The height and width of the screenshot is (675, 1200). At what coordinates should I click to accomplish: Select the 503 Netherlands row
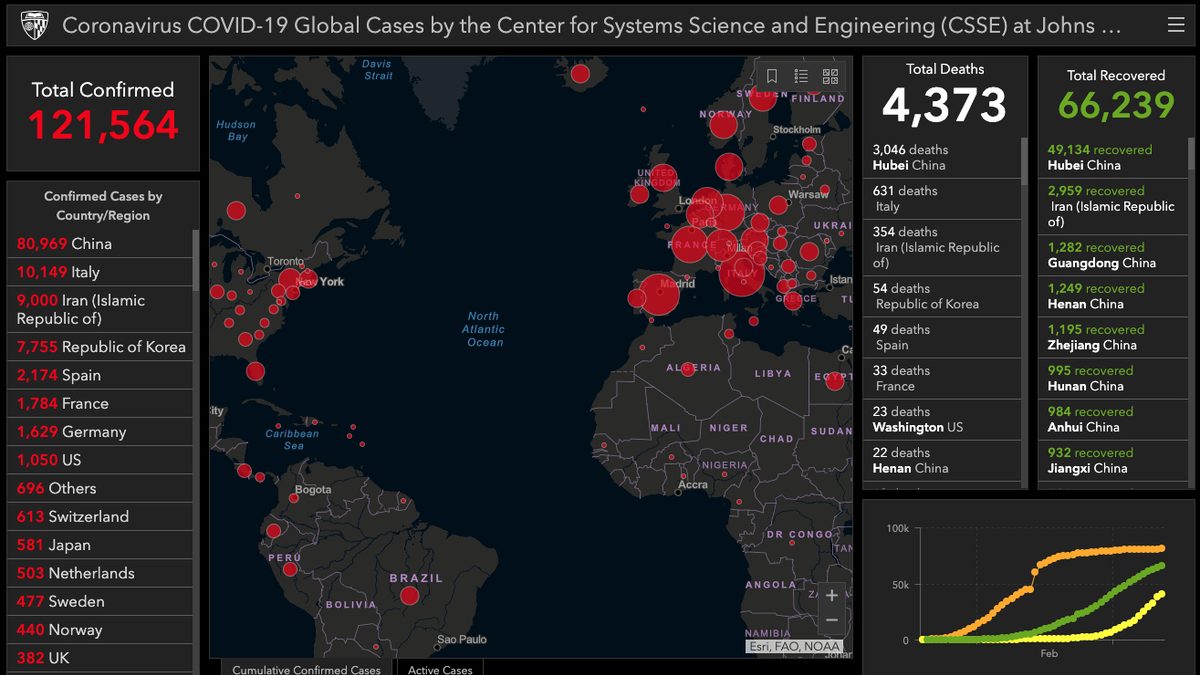click(x=100, y=573)
